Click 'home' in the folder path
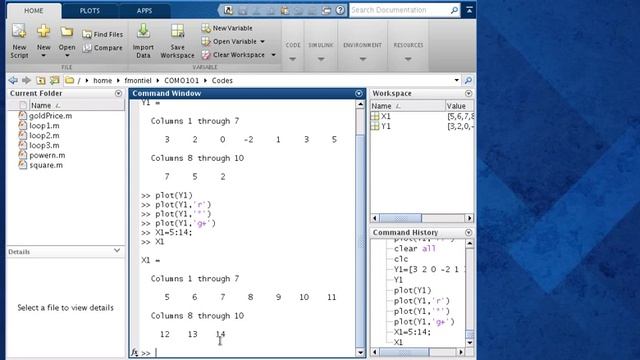 pyautogui.click(x=102, y=80)
